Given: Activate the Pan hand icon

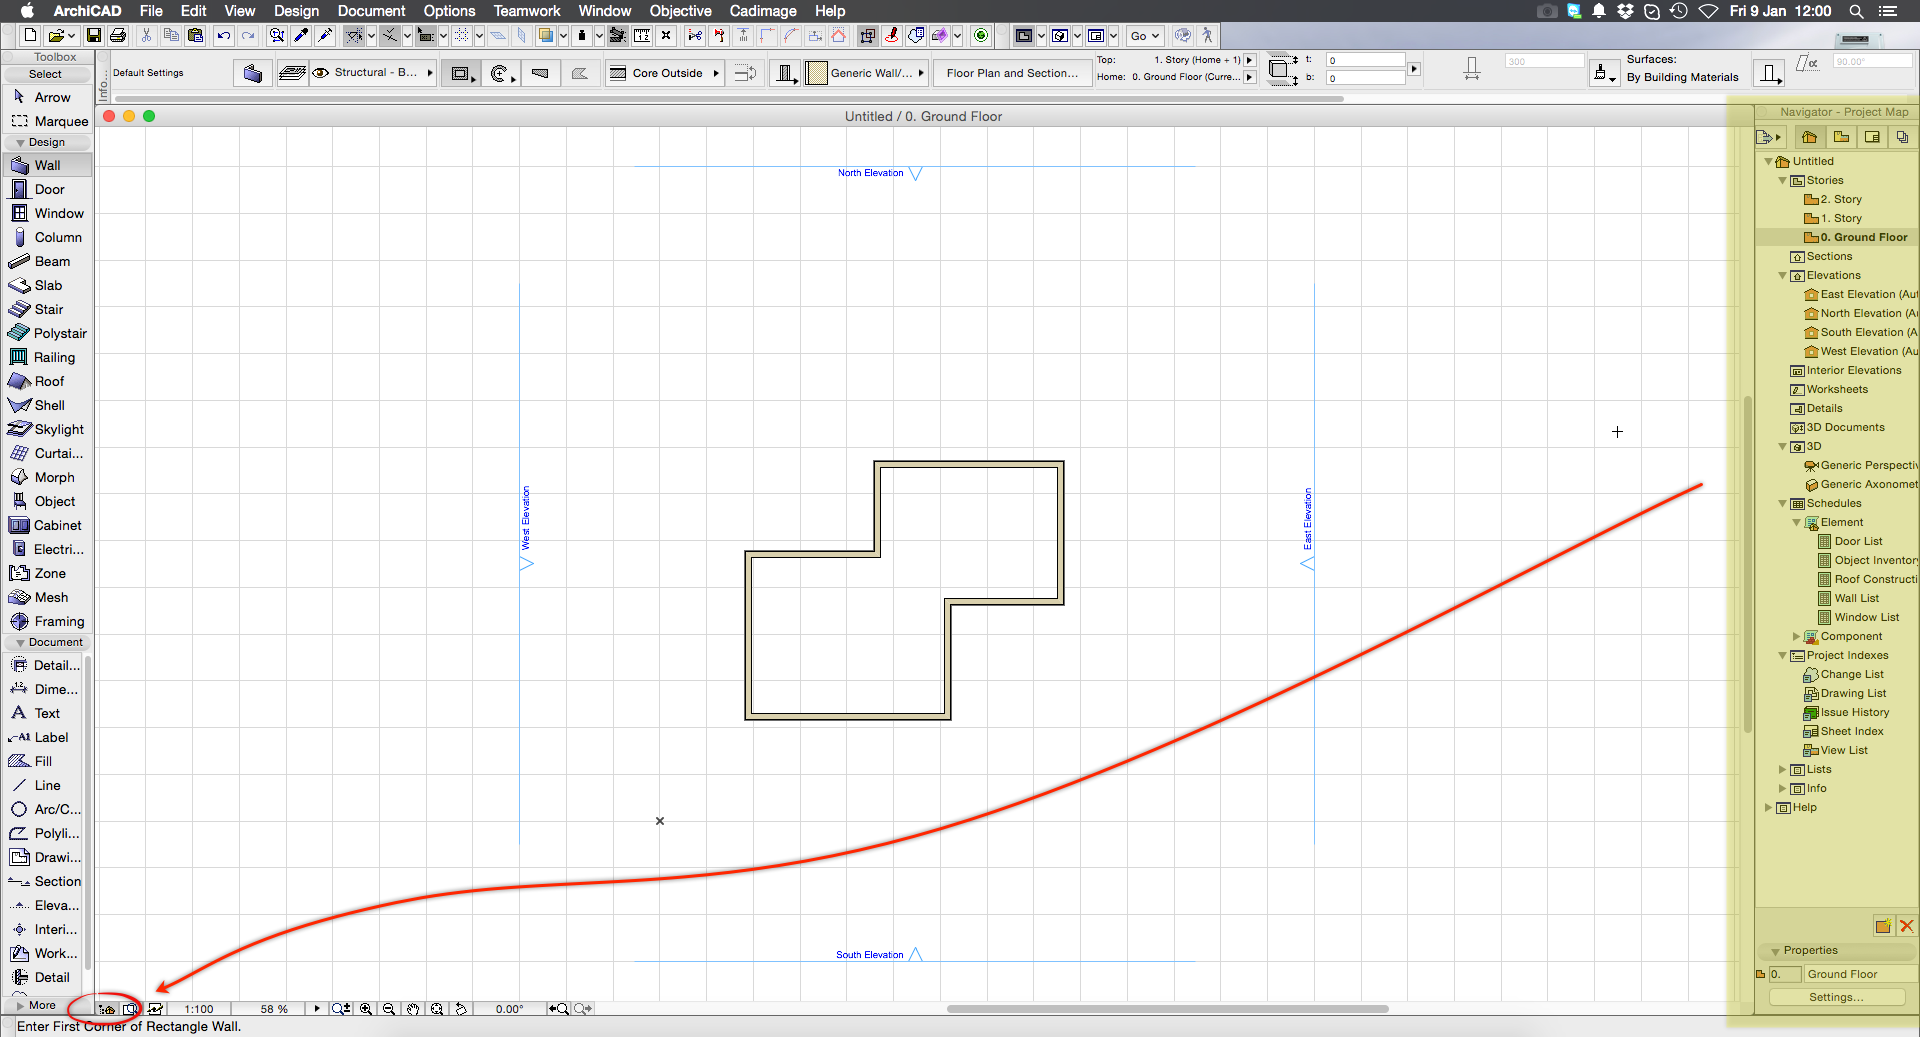Looking at the screenshot, I should pos(413,1009).
